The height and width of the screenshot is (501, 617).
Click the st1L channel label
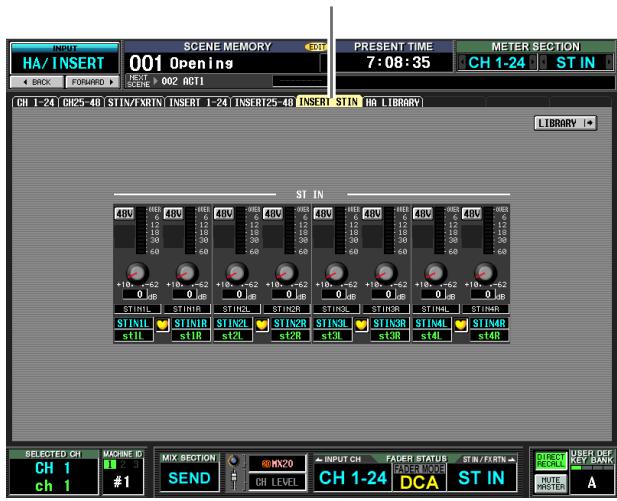[133, 336]
